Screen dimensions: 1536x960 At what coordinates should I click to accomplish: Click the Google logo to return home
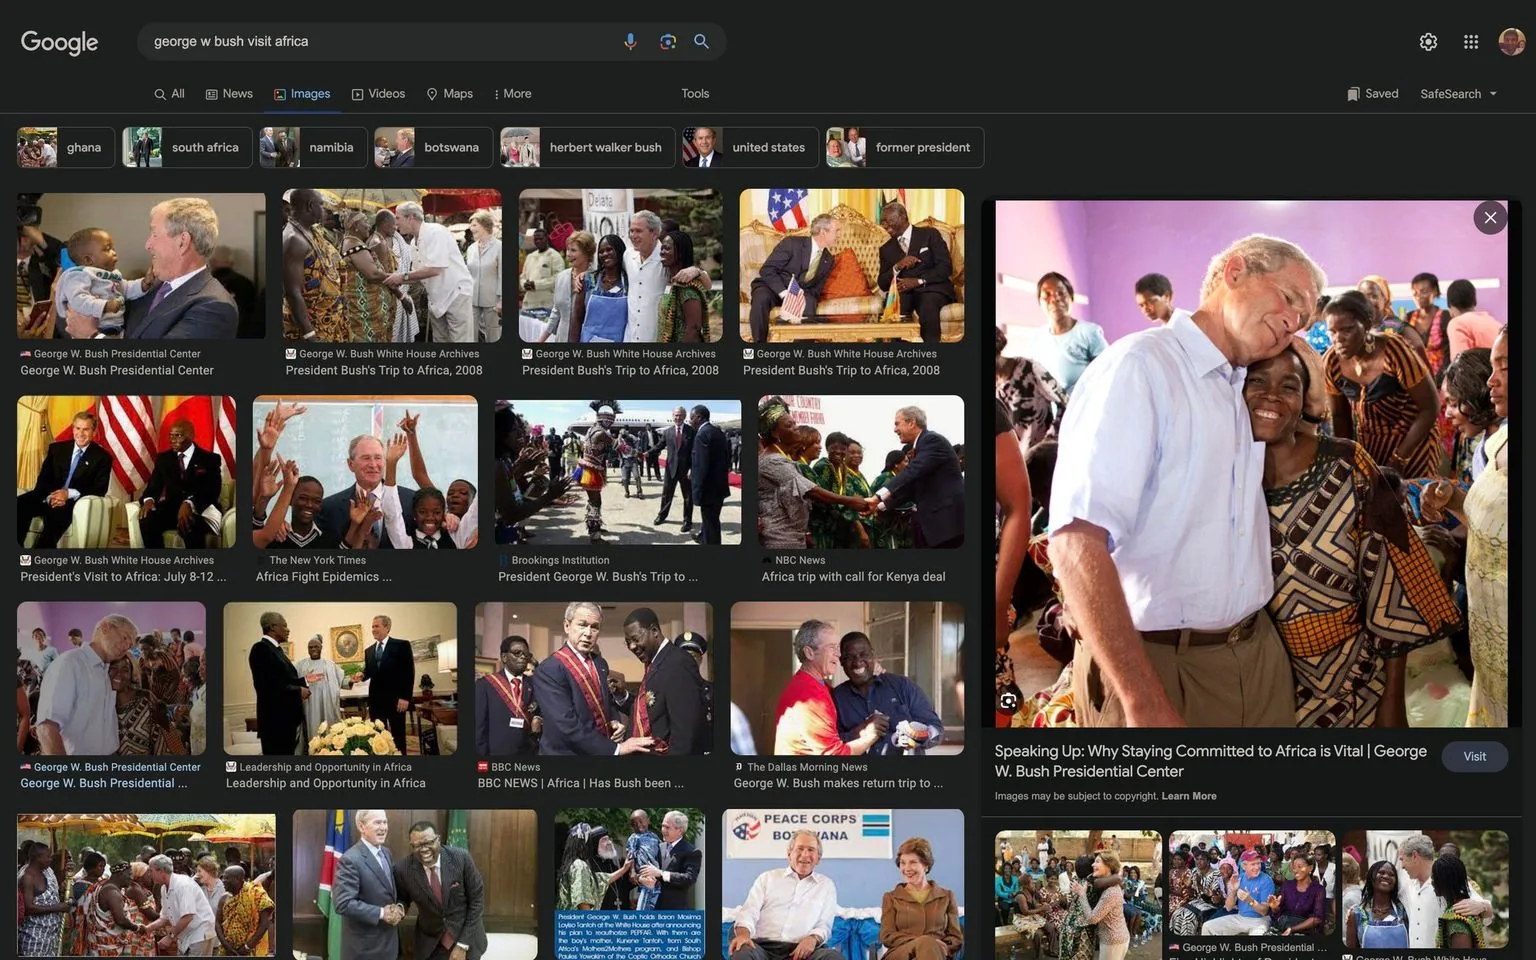click(59, 42)
